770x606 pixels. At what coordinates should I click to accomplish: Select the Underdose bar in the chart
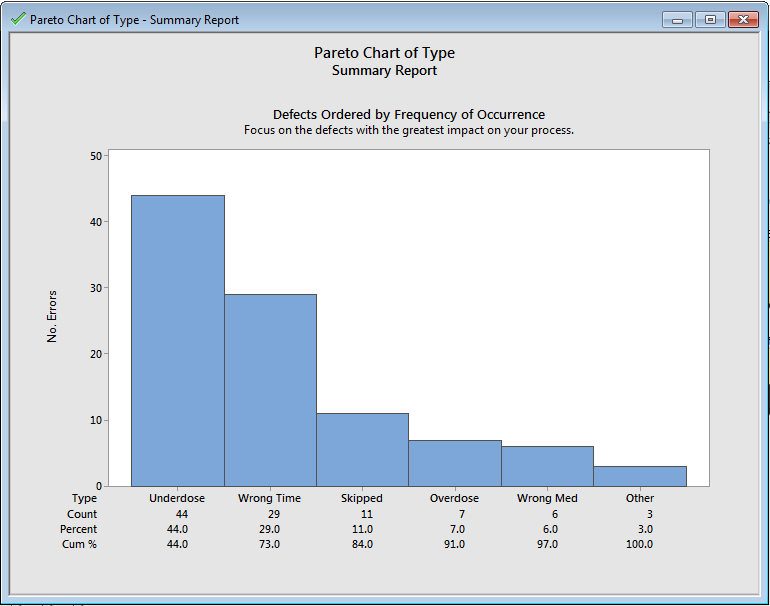pyautogui.click(x=178, y=340)
